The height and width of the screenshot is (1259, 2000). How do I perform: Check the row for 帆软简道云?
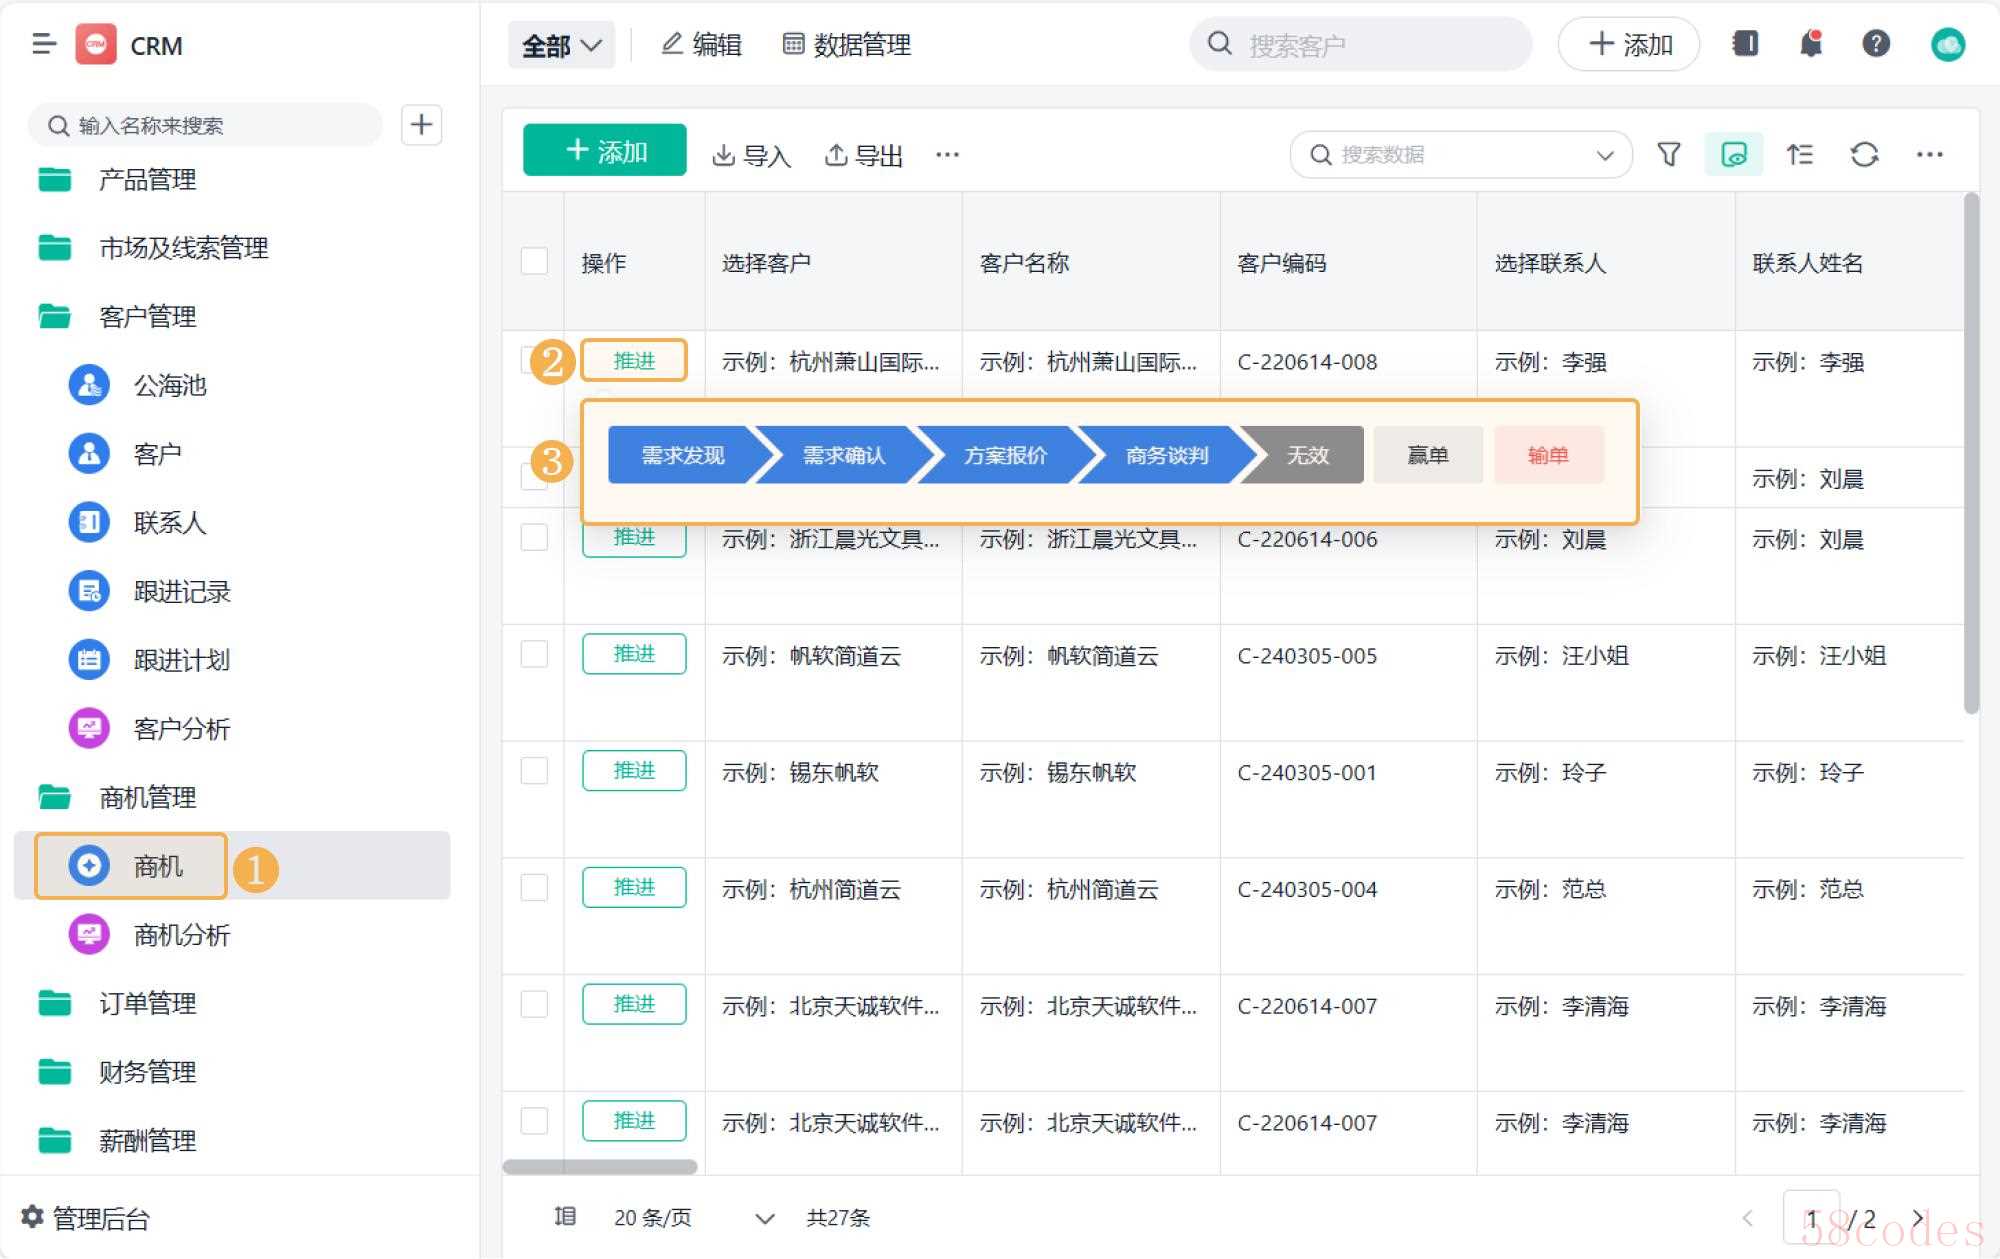point(534,655)
